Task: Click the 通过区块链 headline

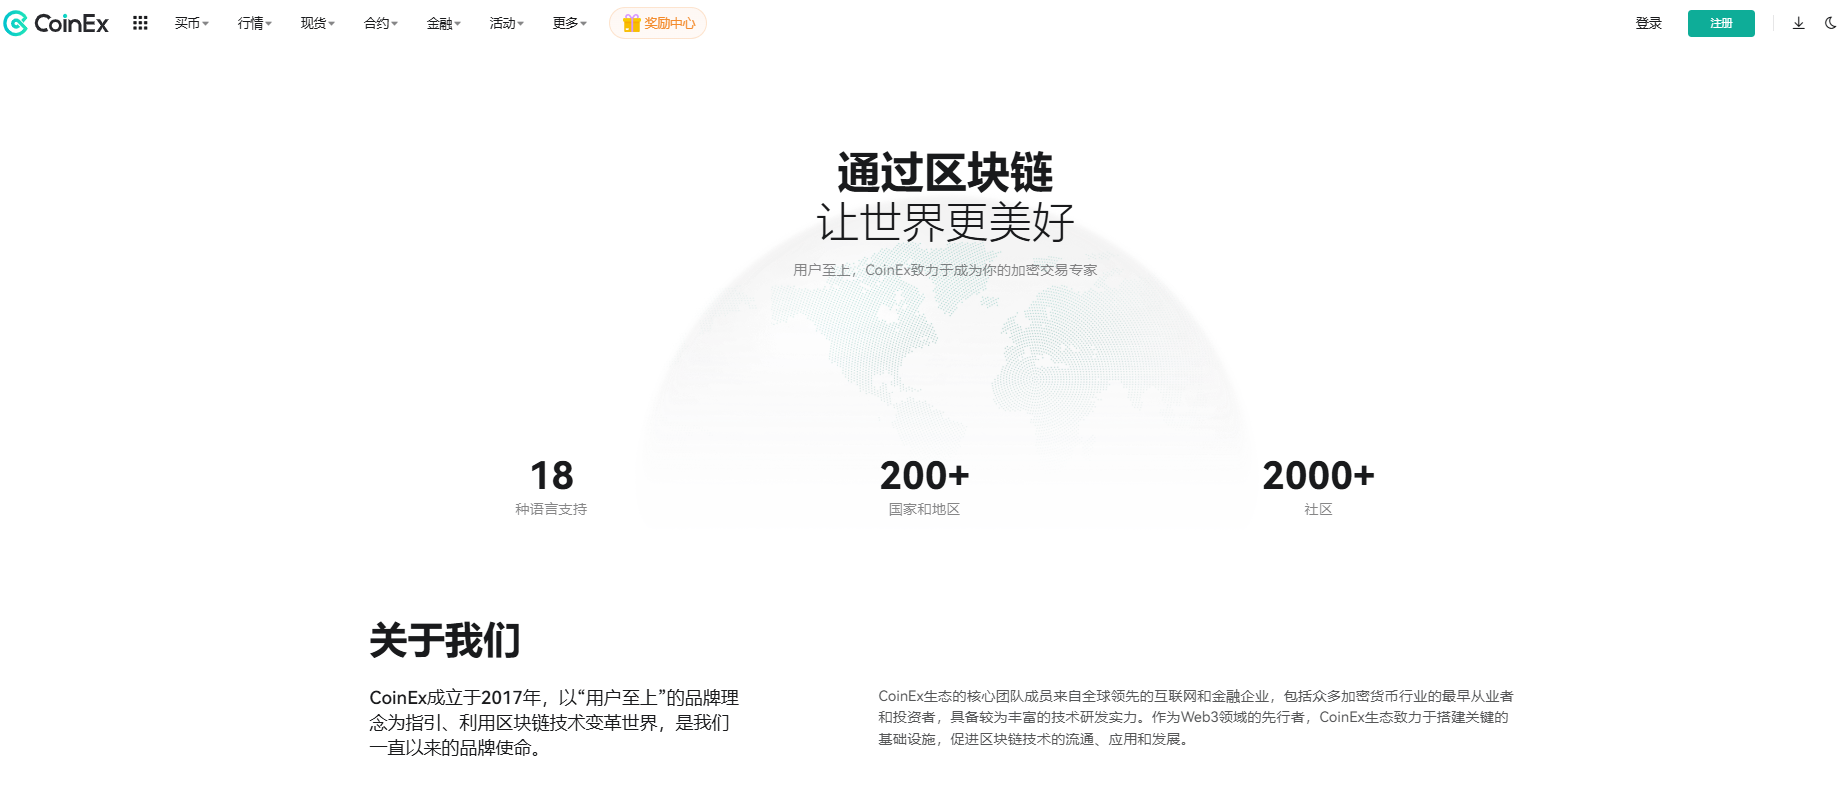Action: [x=945, y=173]
